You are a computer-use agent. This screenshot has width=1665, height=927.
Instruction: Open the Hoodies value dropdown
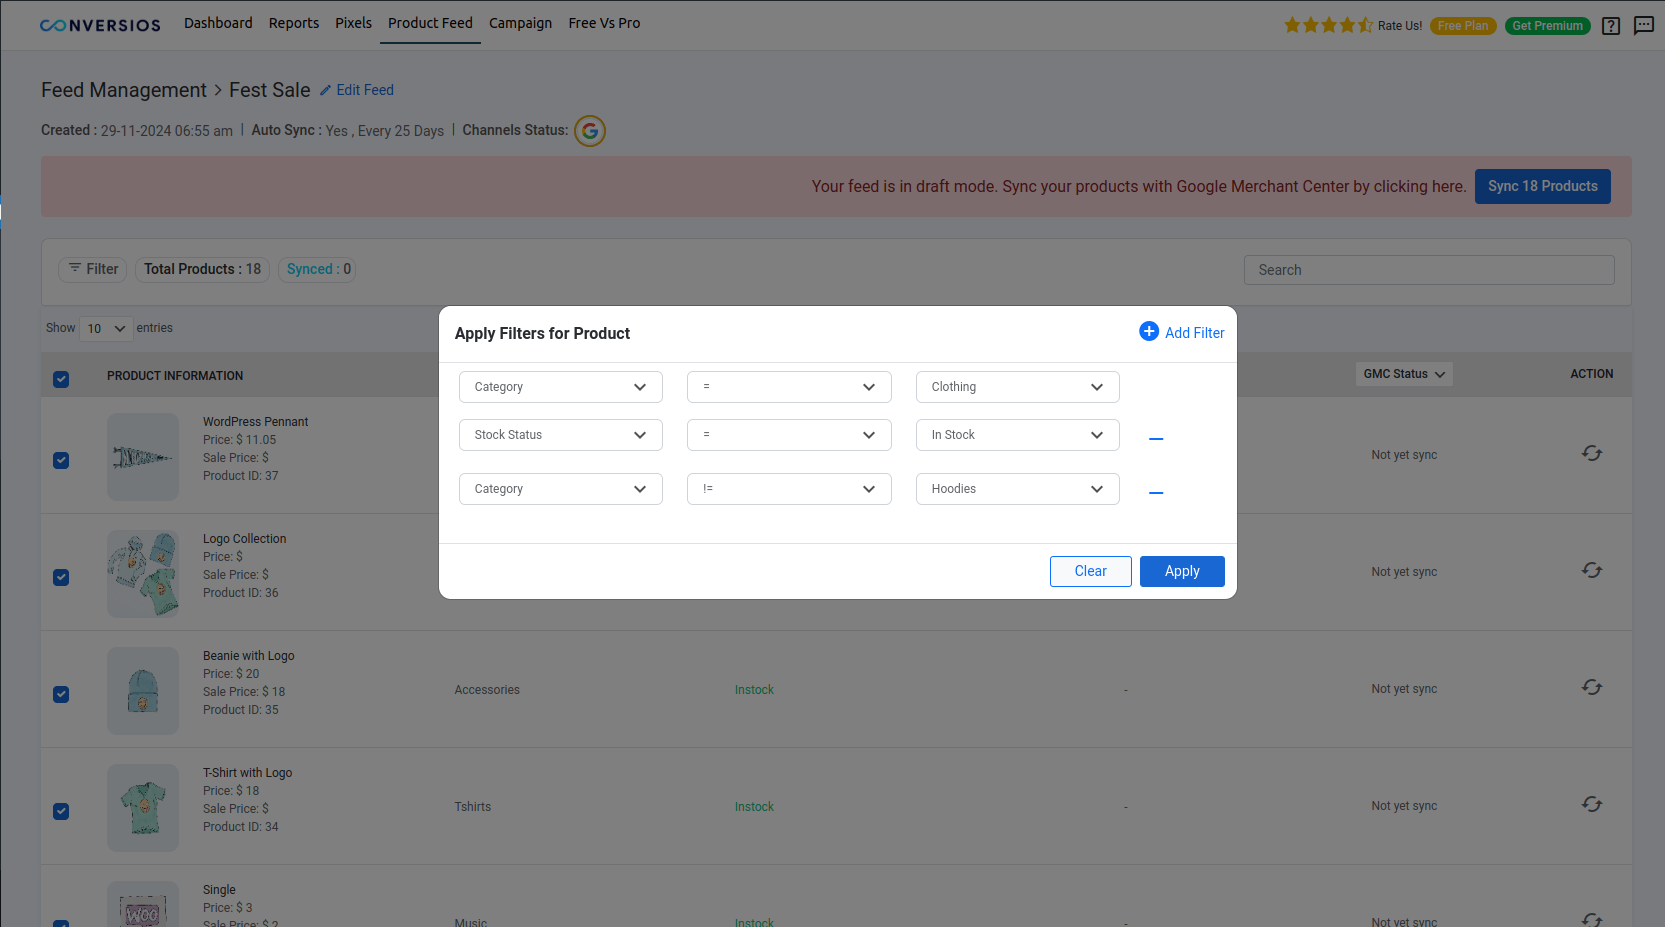1017,489
